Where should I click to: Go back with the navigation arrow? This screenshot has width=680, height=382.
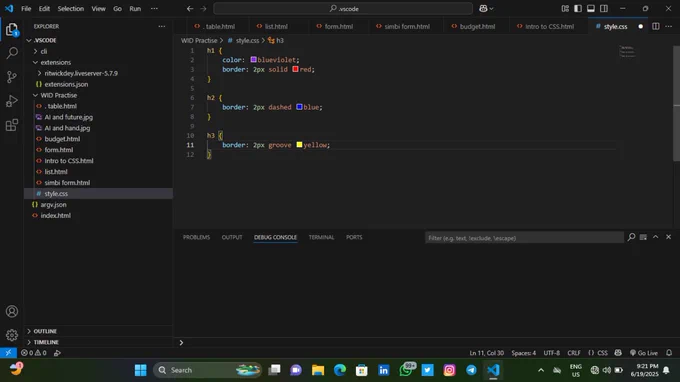190,9
